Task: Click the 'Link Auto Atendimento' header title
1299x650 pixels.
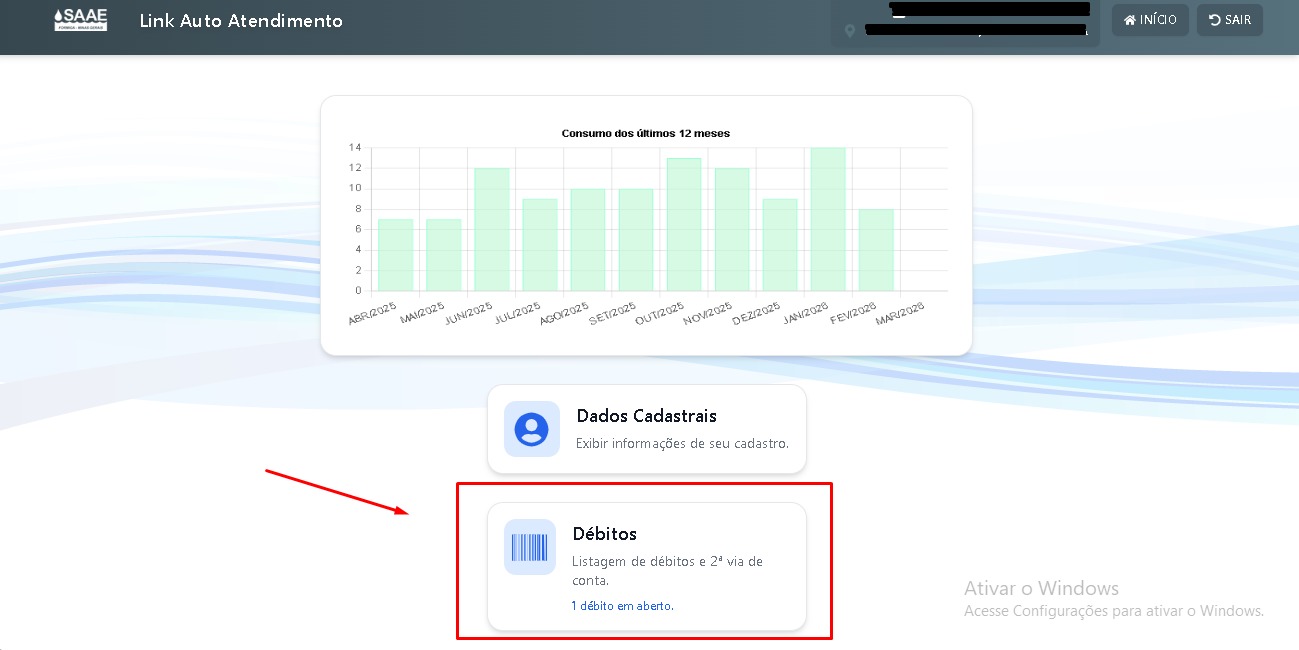Action: tap(241, 21)
